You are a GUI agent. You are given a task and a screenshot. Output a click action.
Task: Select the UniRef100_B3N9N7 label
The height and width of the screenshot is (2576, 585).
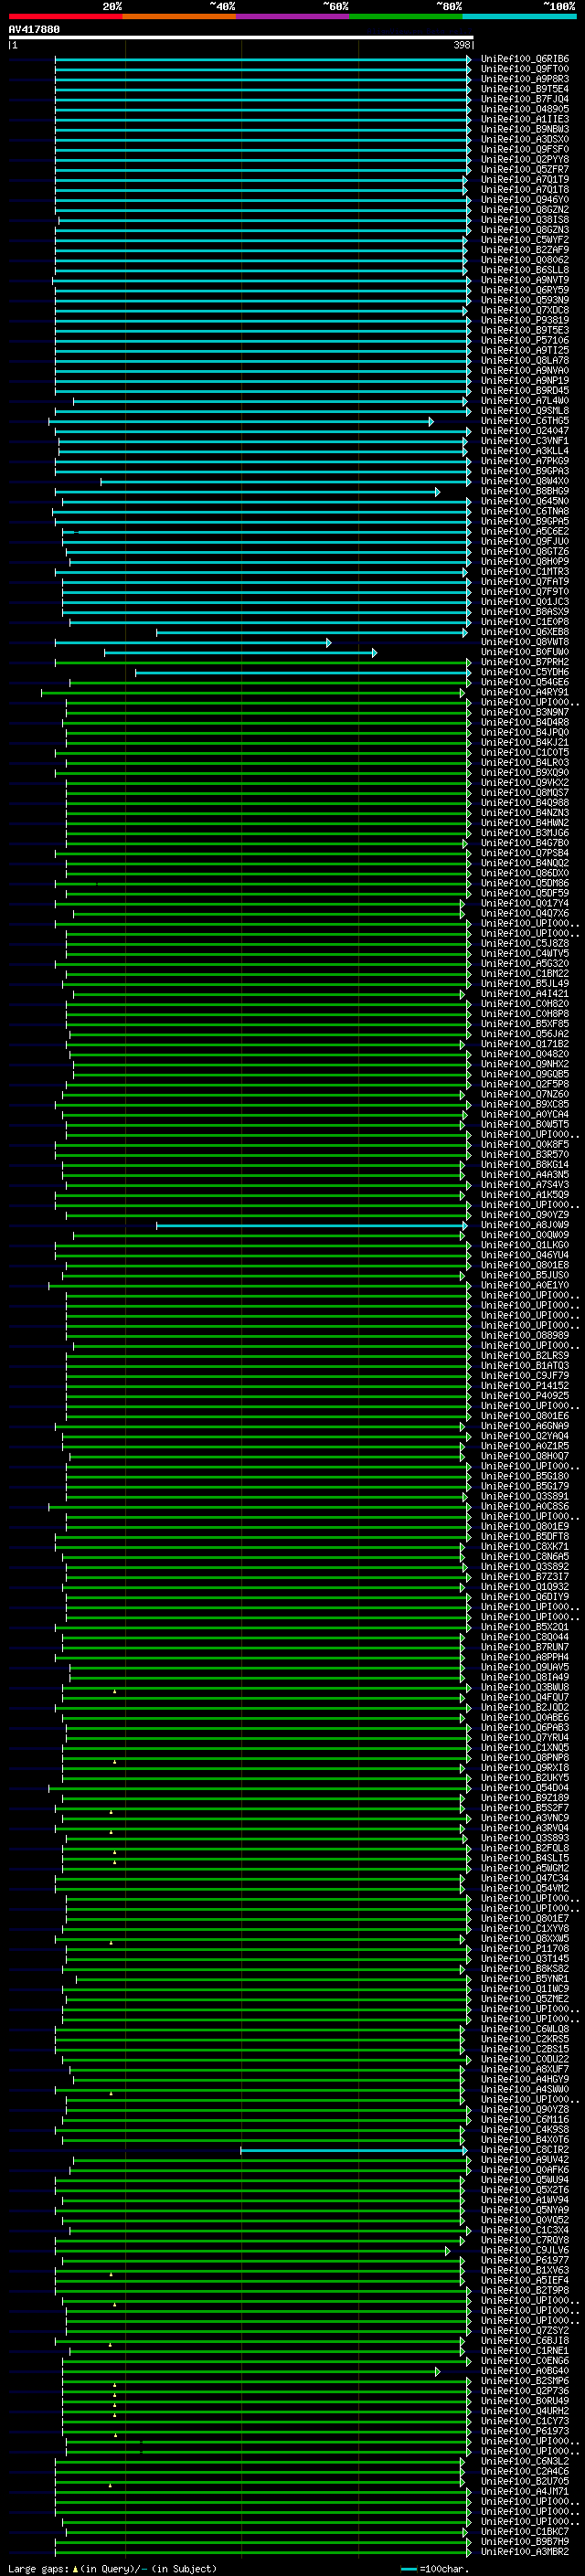pyautogui.click(x=524, y=712)
